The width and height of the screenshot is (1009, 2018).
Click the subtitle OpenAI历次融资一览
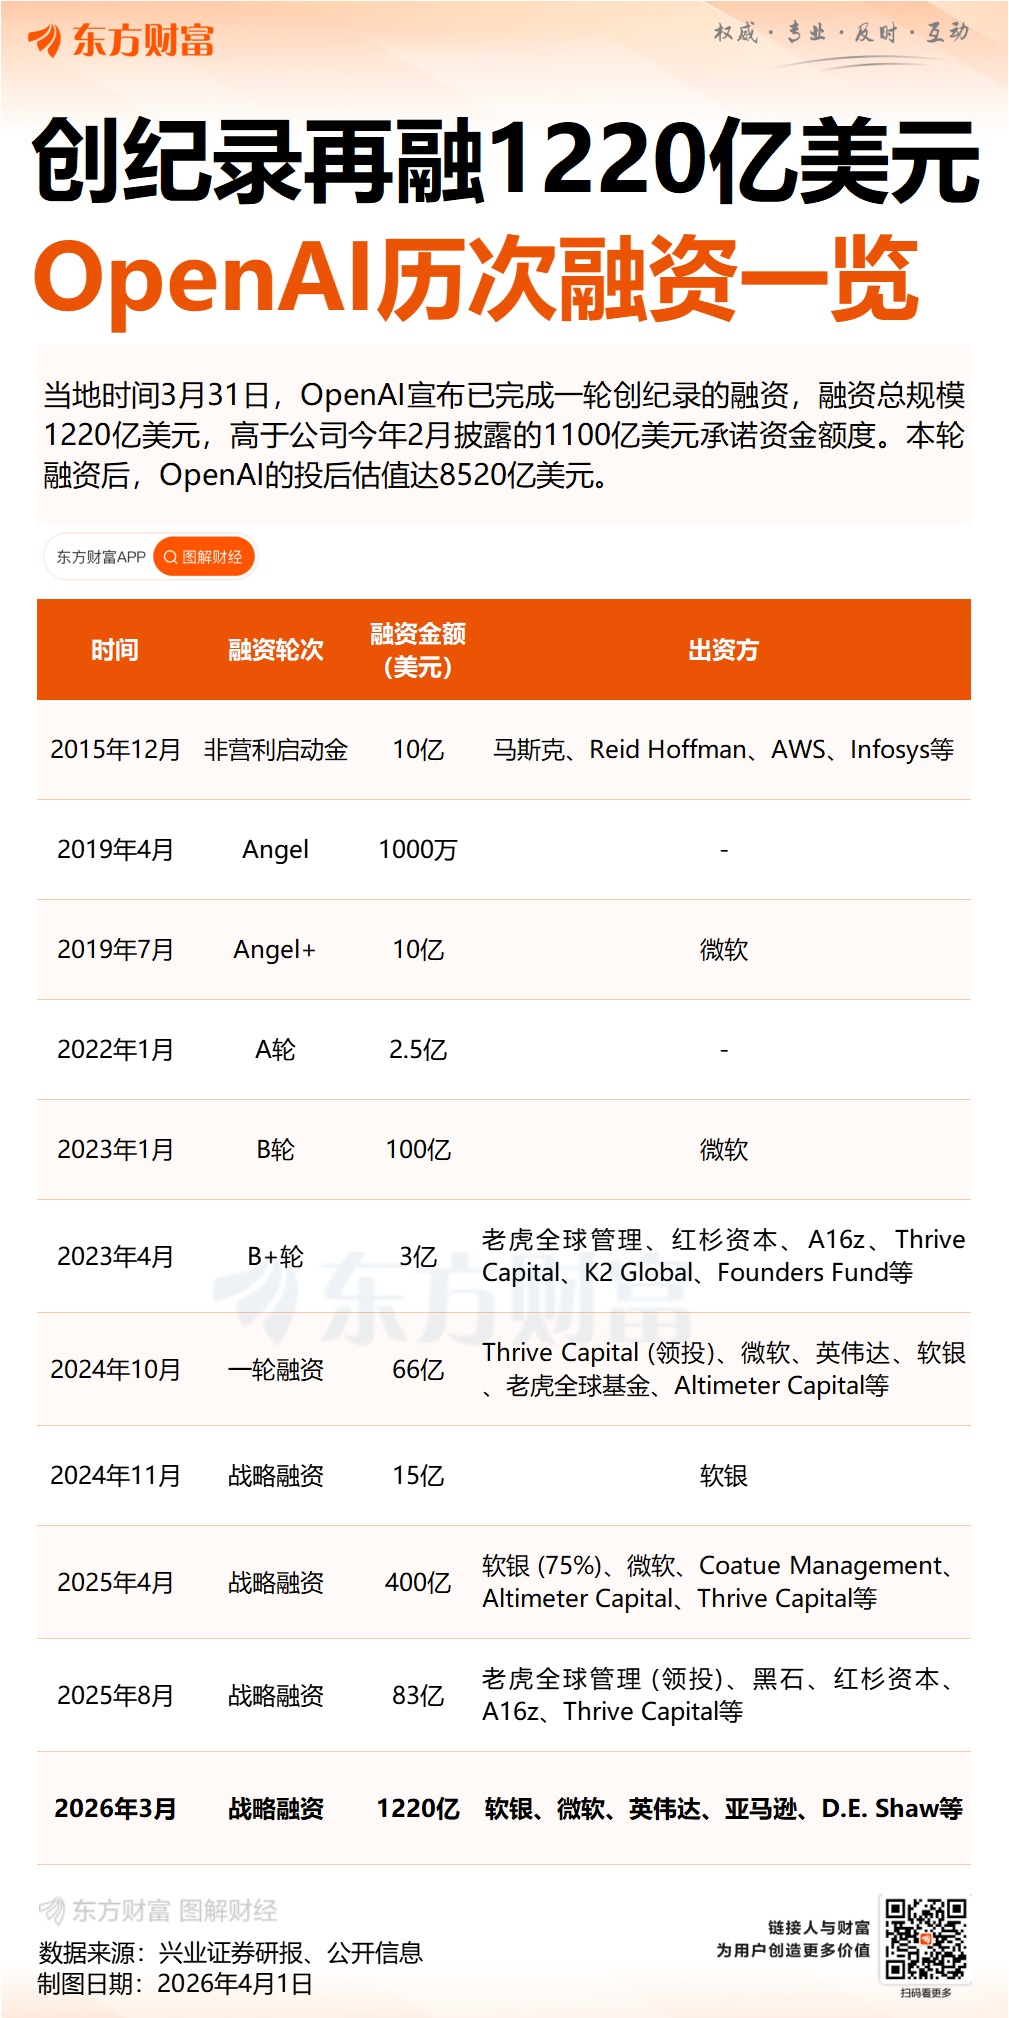(476, 279)
